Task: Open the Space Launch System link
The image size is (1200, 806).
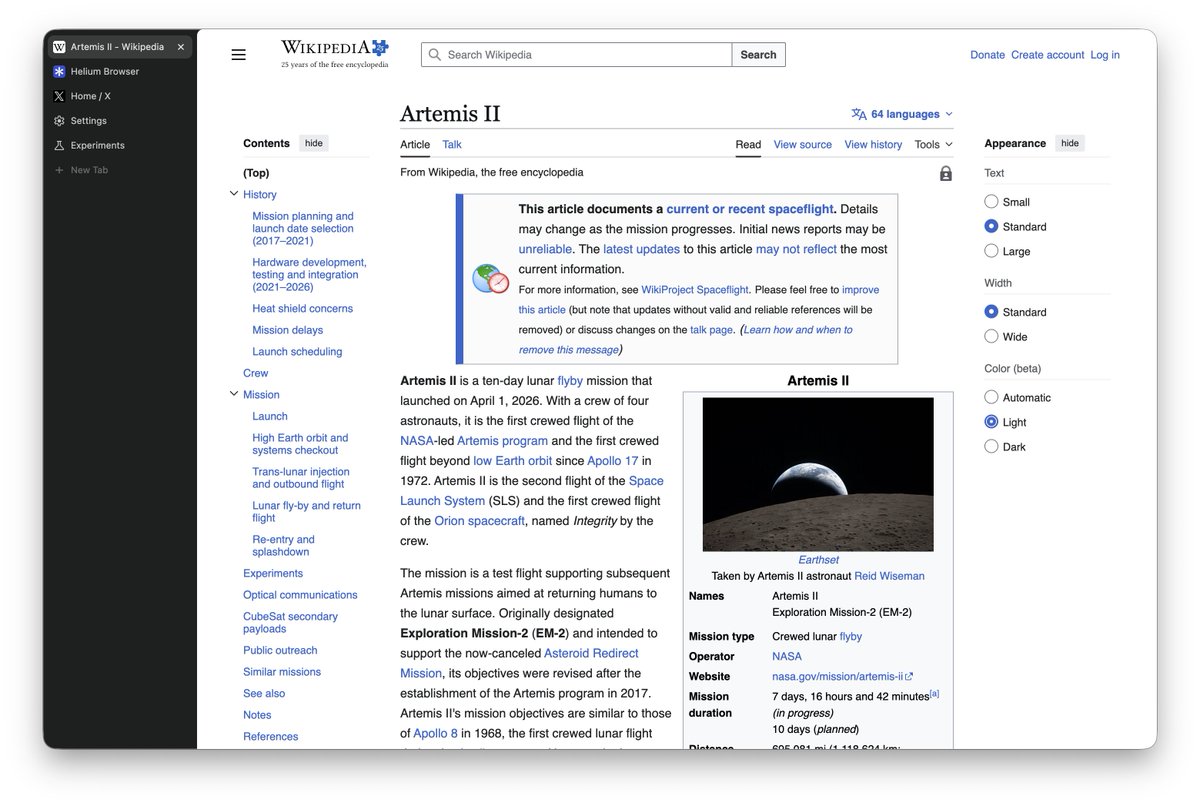Action: click(532, 491)
